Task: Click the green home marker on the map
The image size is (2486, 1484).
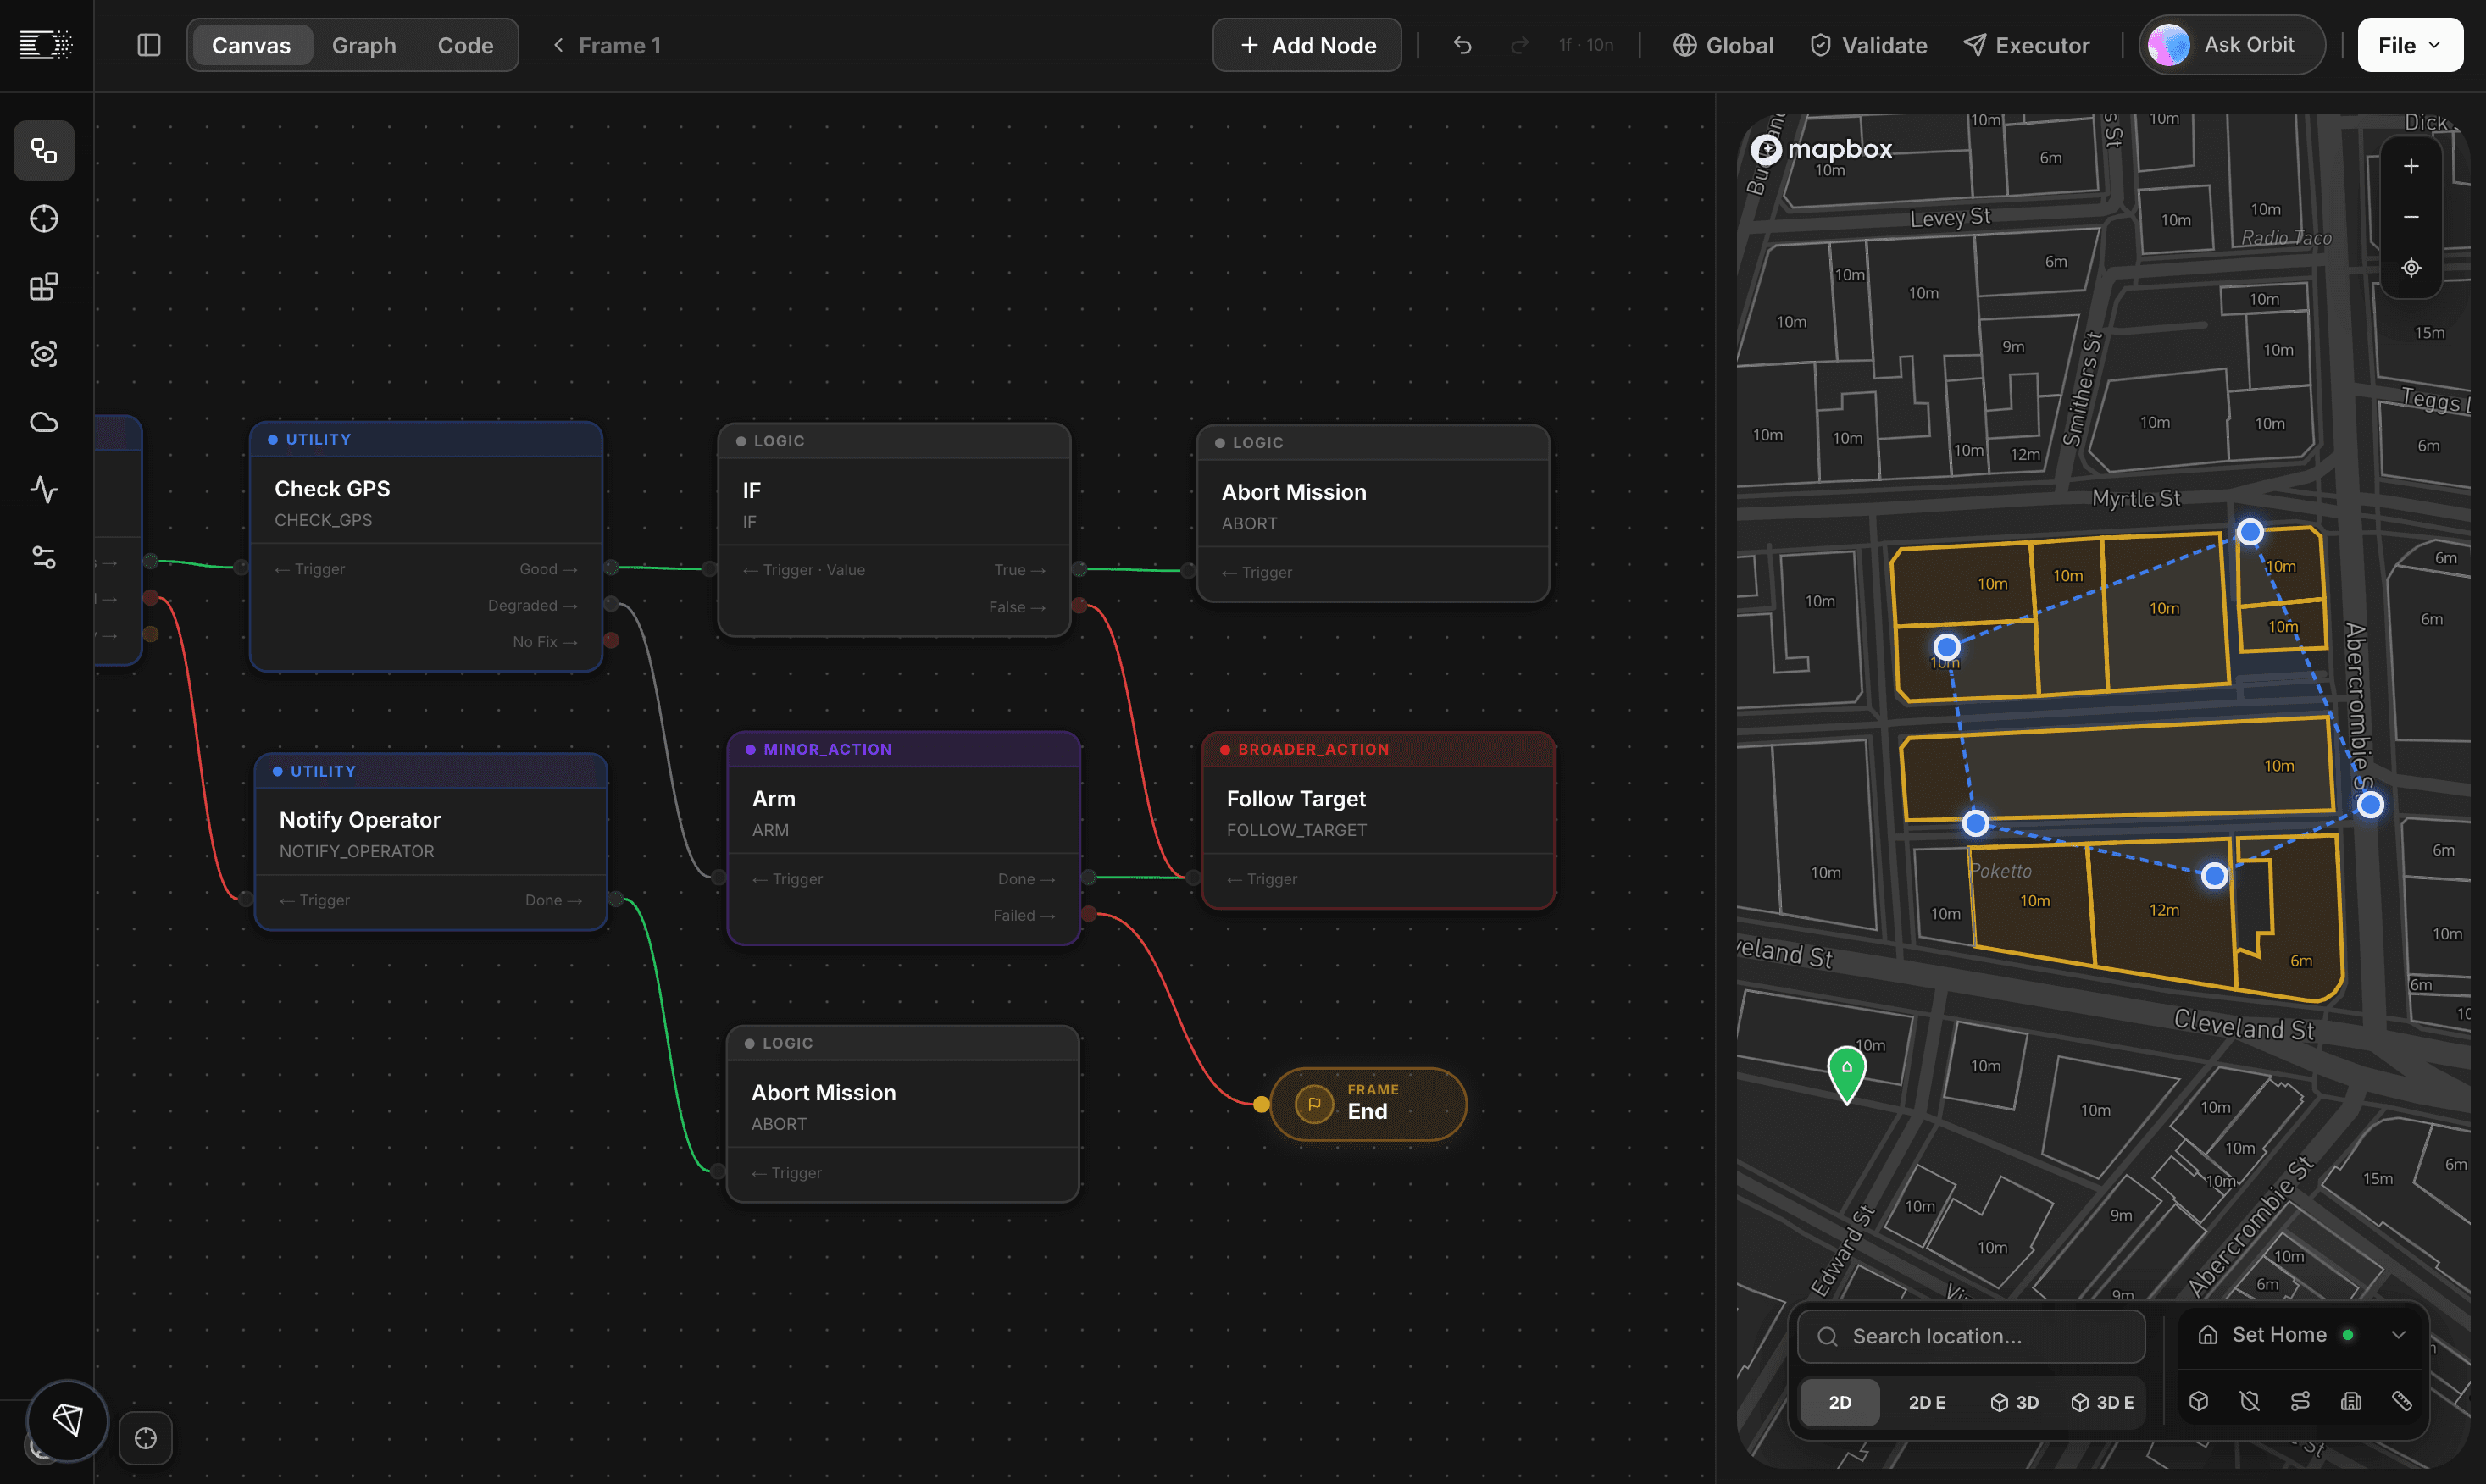Action: pyautogui.click(x=1846, y=1074)
